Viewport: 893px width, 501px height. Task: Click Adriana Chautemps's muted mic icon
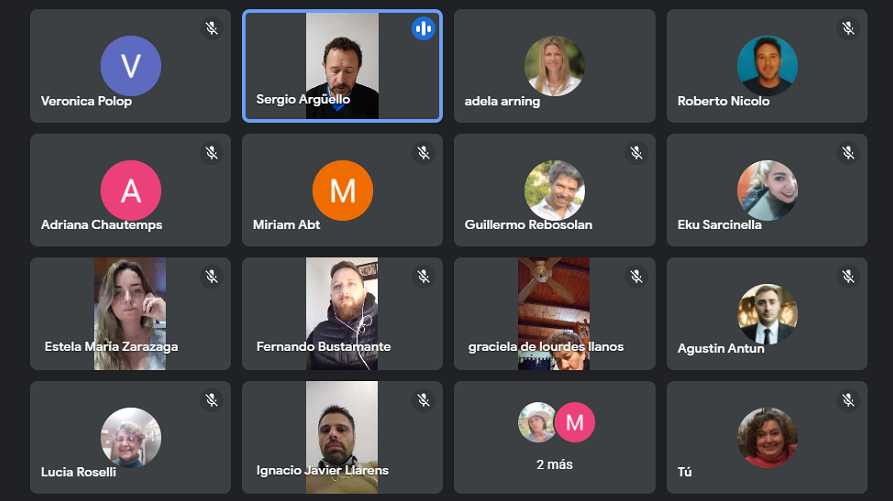[x=211, y=152]
